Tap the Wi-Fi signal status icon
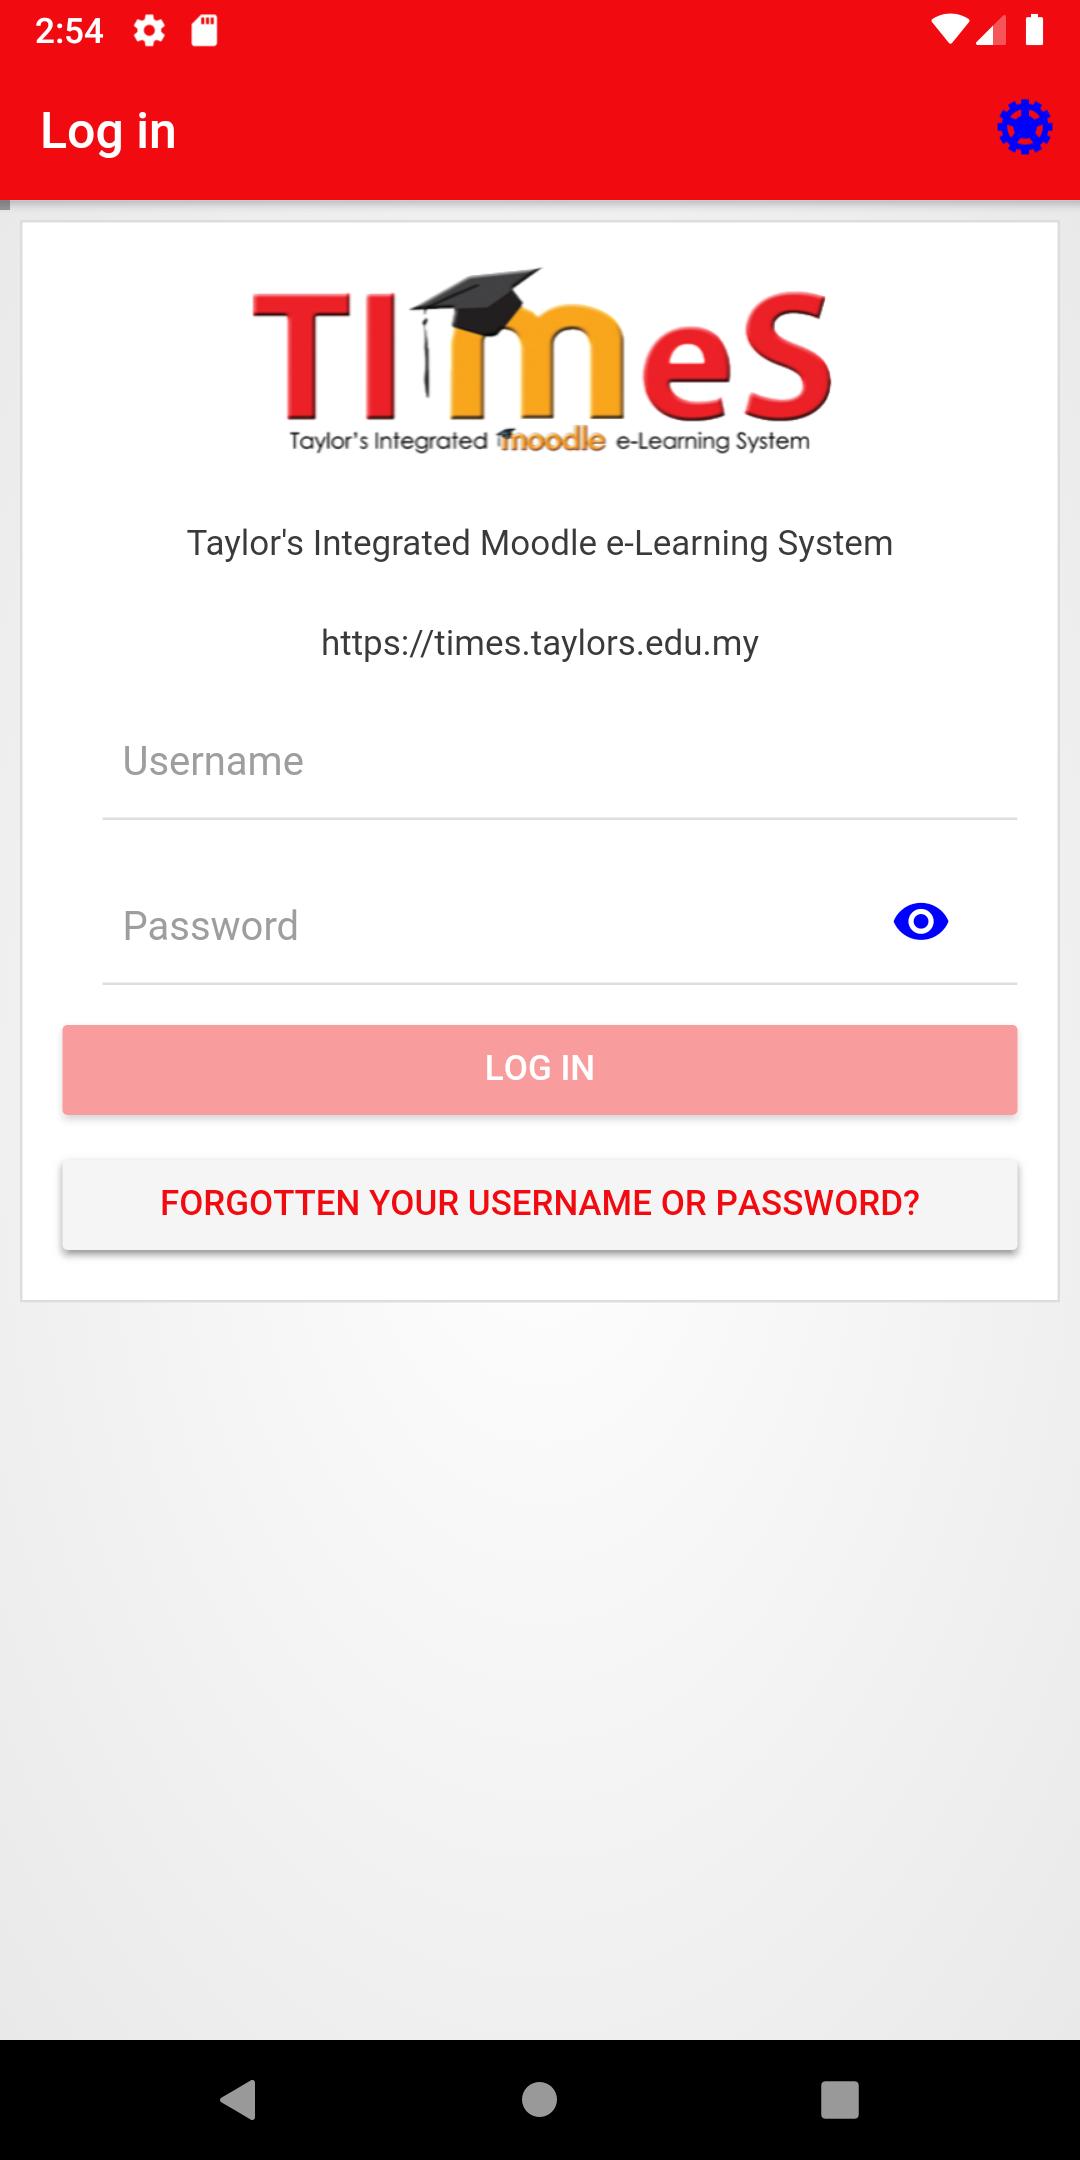 coord(949,30)
